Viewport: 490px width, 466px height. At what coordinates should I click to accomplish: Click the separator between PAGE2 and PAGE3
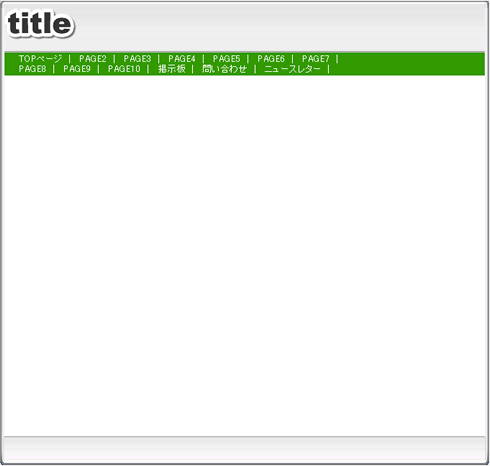(x=114, y=59)
